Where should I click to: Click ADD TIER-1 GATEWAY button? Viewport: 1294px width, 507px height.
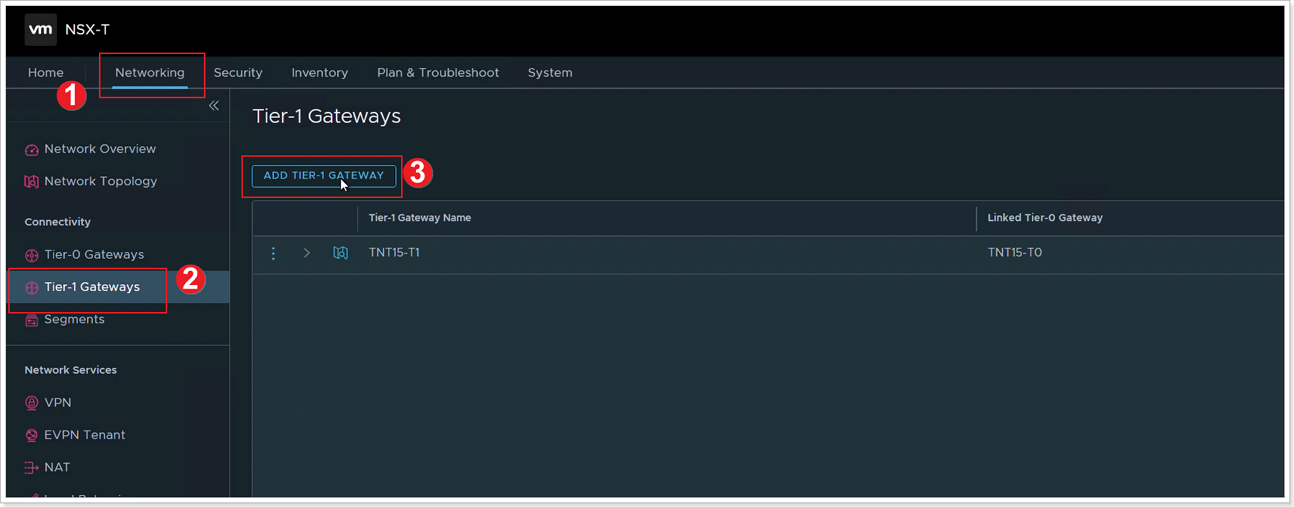coord(324,176)
